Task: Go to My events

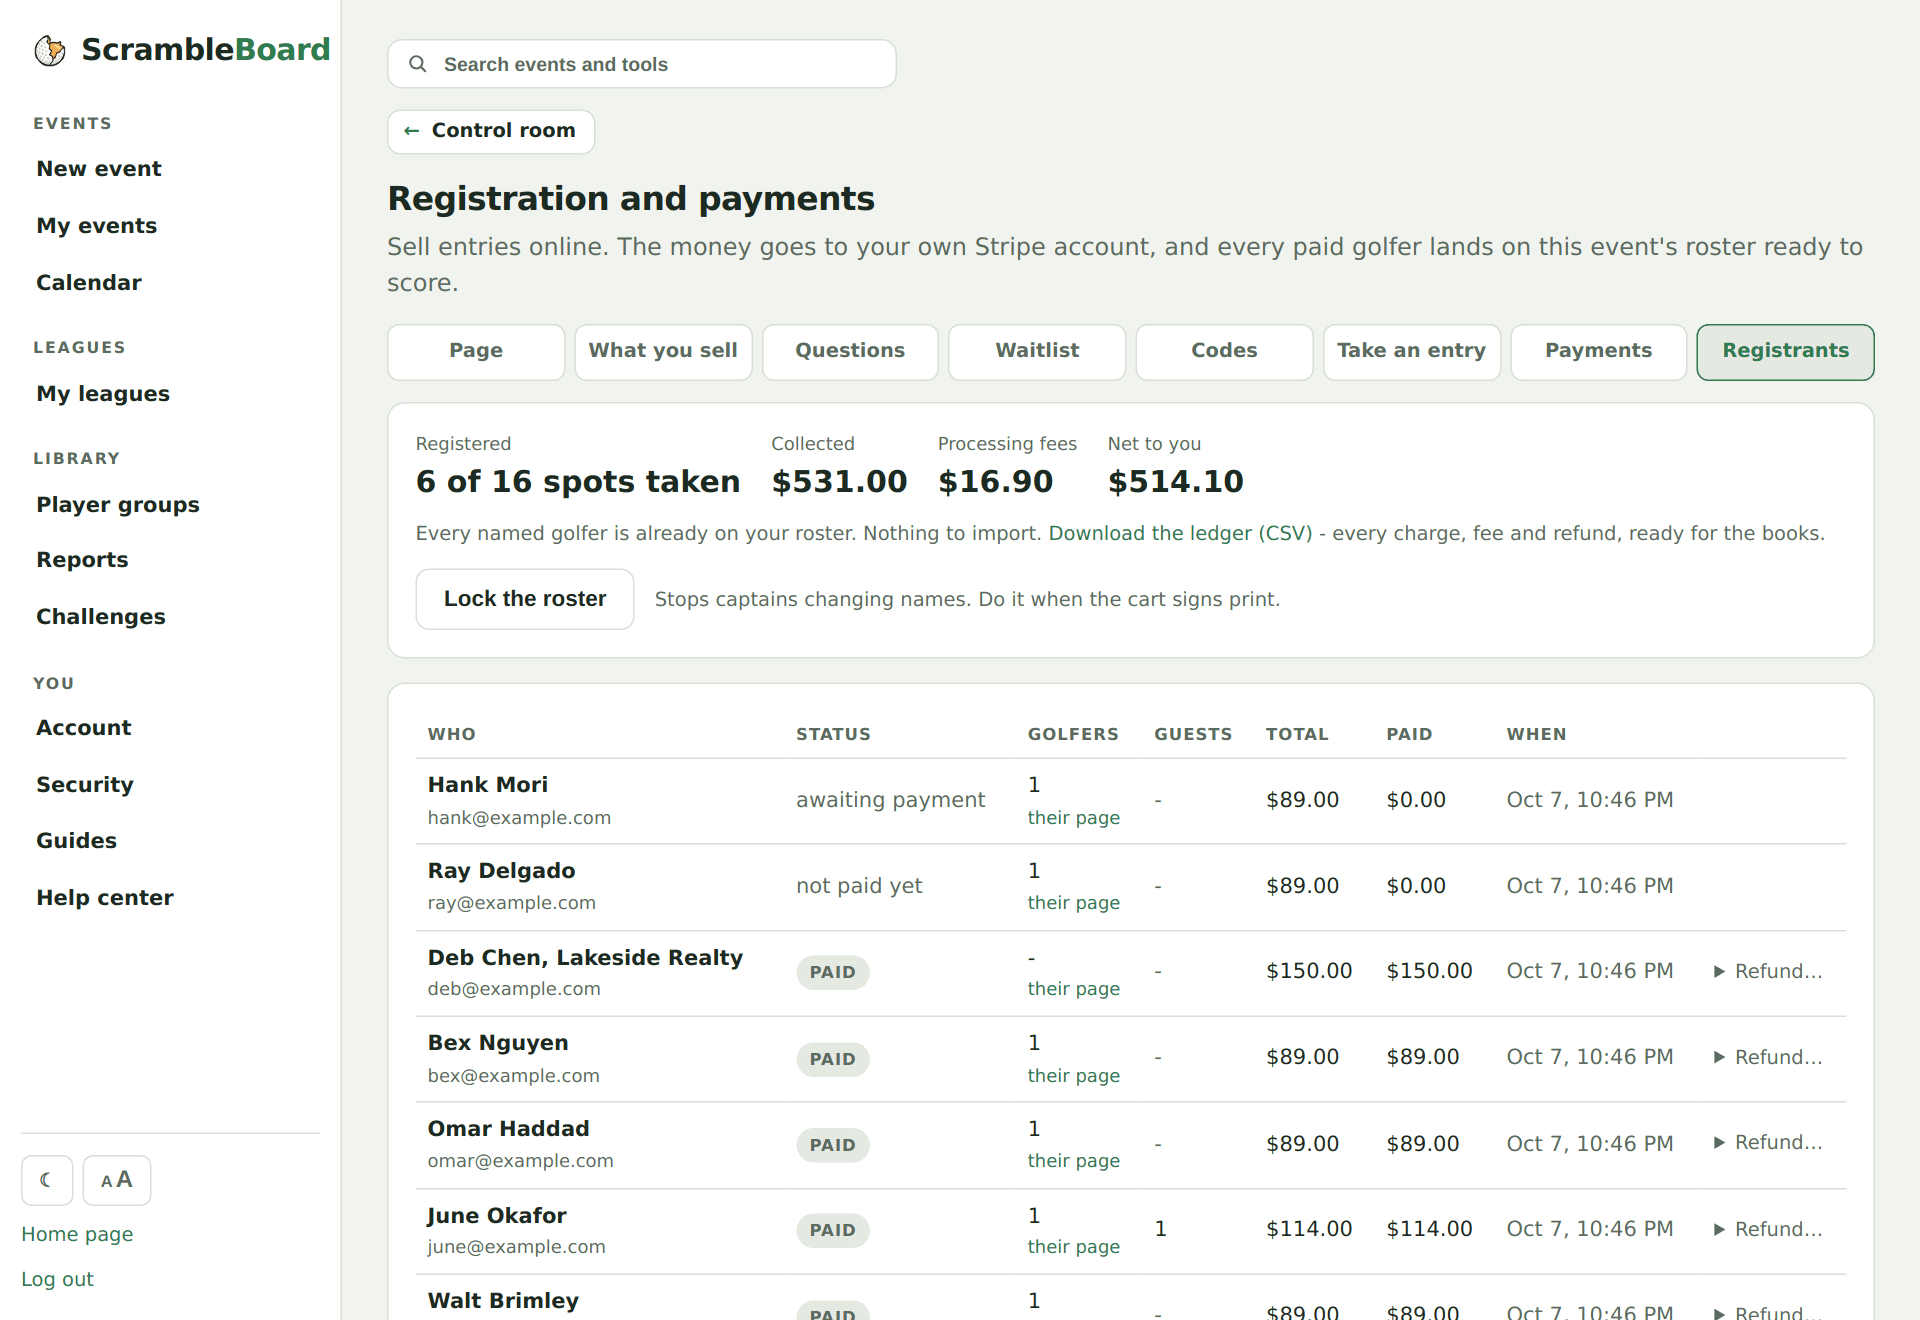Action: 97,226
